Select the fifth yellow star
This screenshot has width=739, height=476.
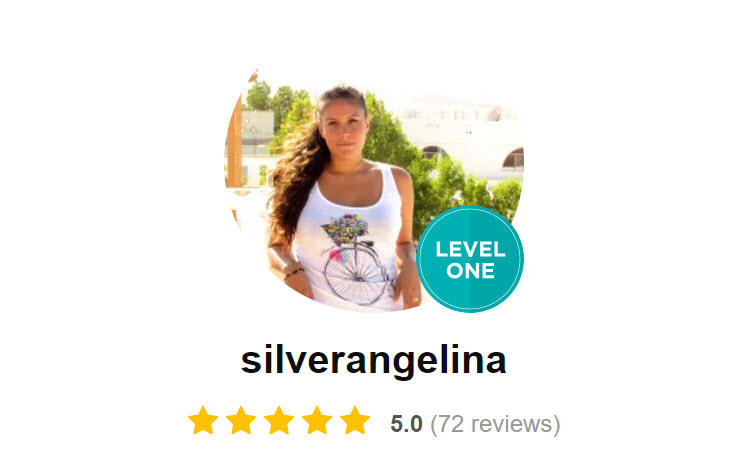point(354,420)
